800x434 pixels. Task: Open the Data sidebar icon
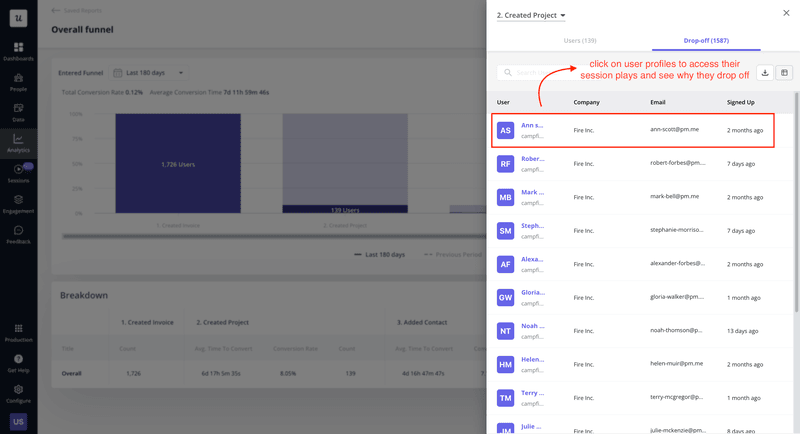tap(18, 111)
